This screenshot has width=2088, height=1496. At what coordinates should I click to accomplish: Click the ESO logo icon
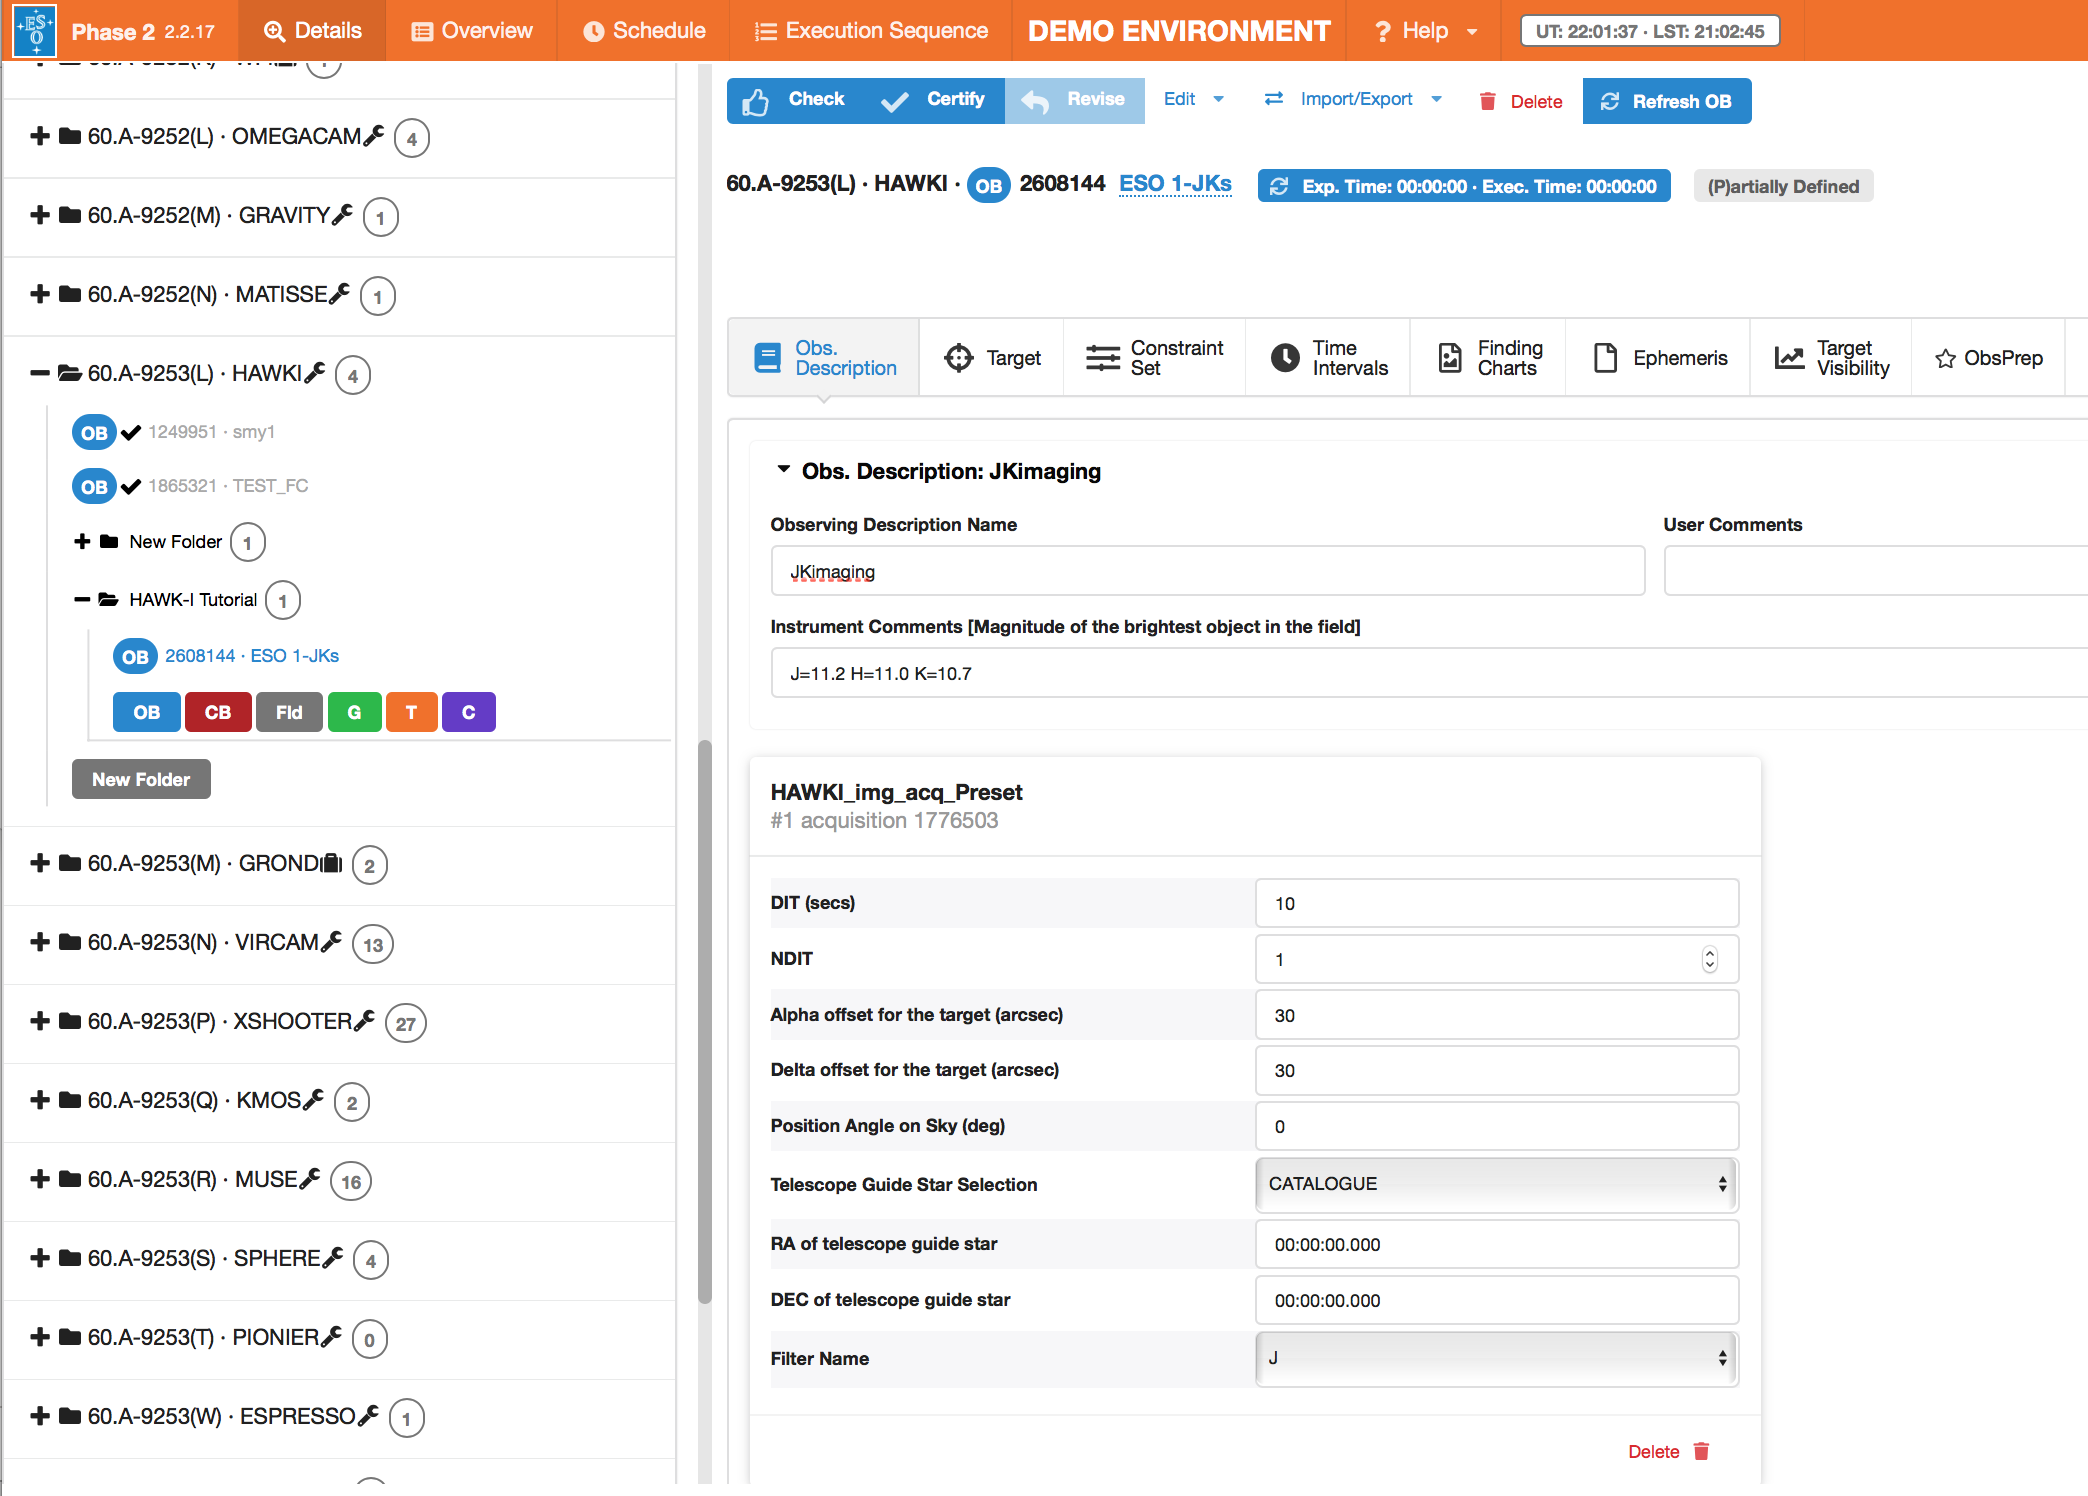[35, 30]
